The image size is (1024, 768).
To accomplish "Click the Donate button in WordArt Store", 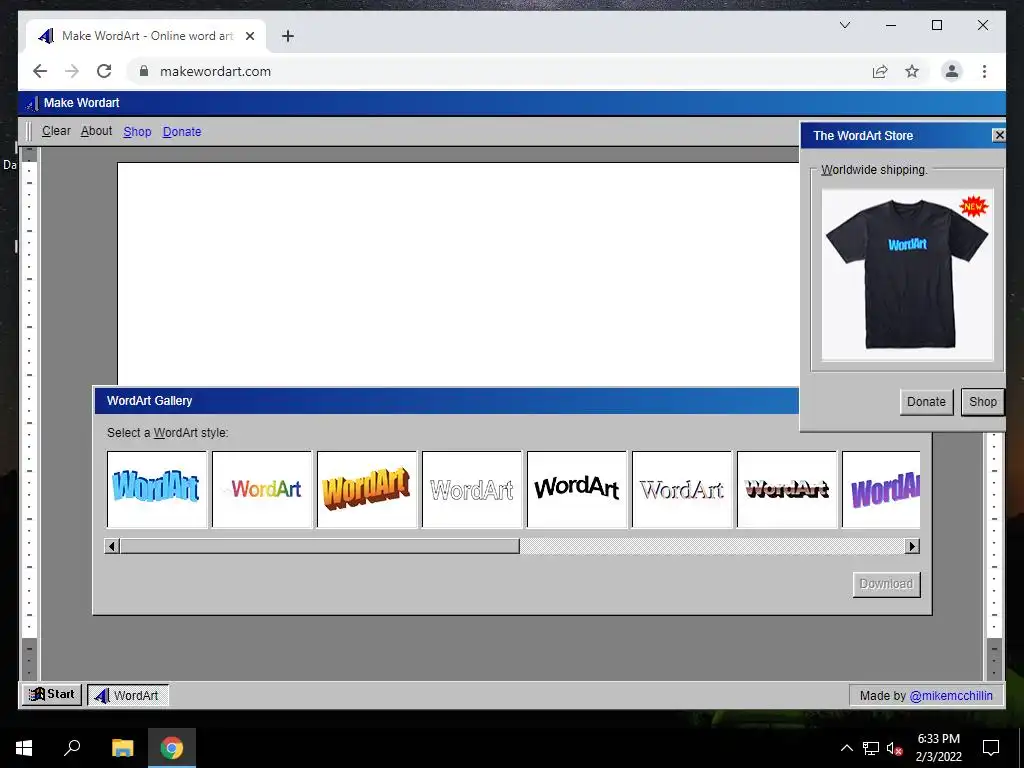I will tap(926, 402).
